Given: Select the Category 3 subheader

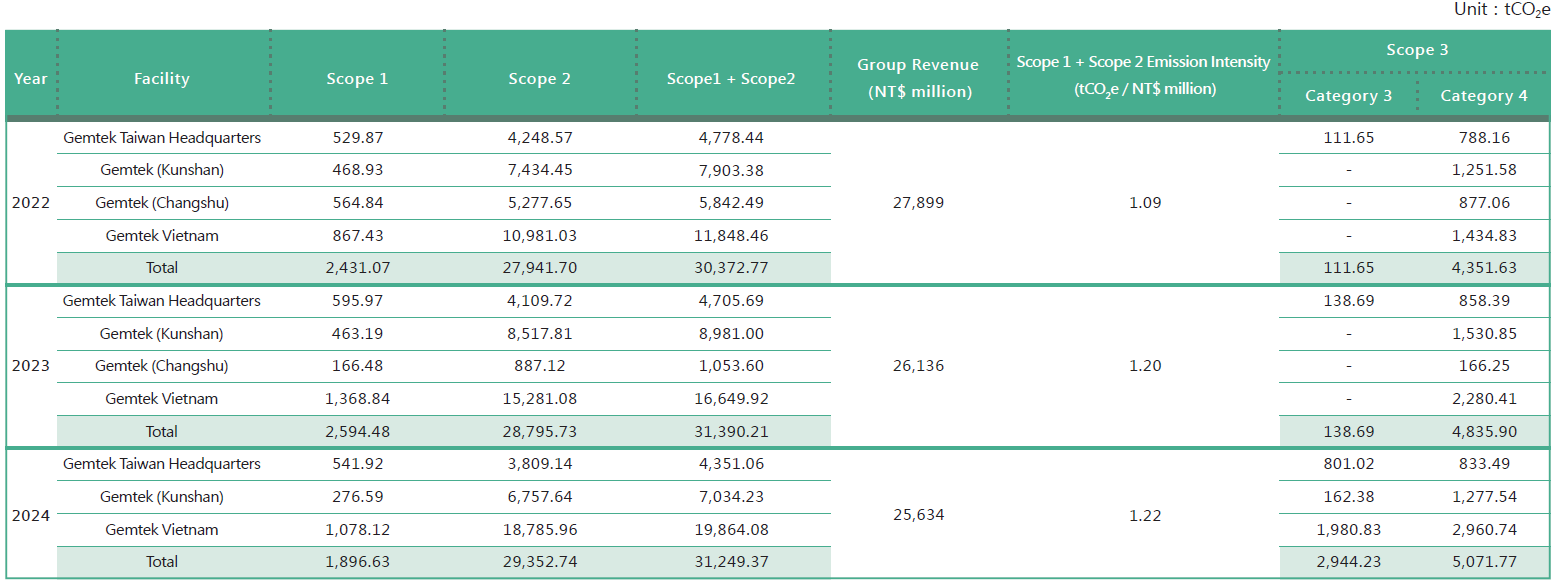Looking at the screenshot, I should pos(1348,96).
